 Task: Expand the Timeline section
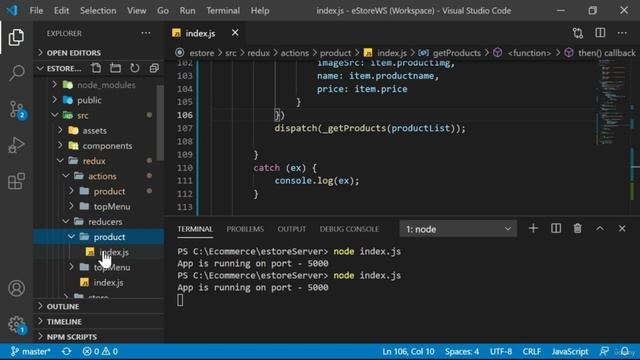(64, 322)
